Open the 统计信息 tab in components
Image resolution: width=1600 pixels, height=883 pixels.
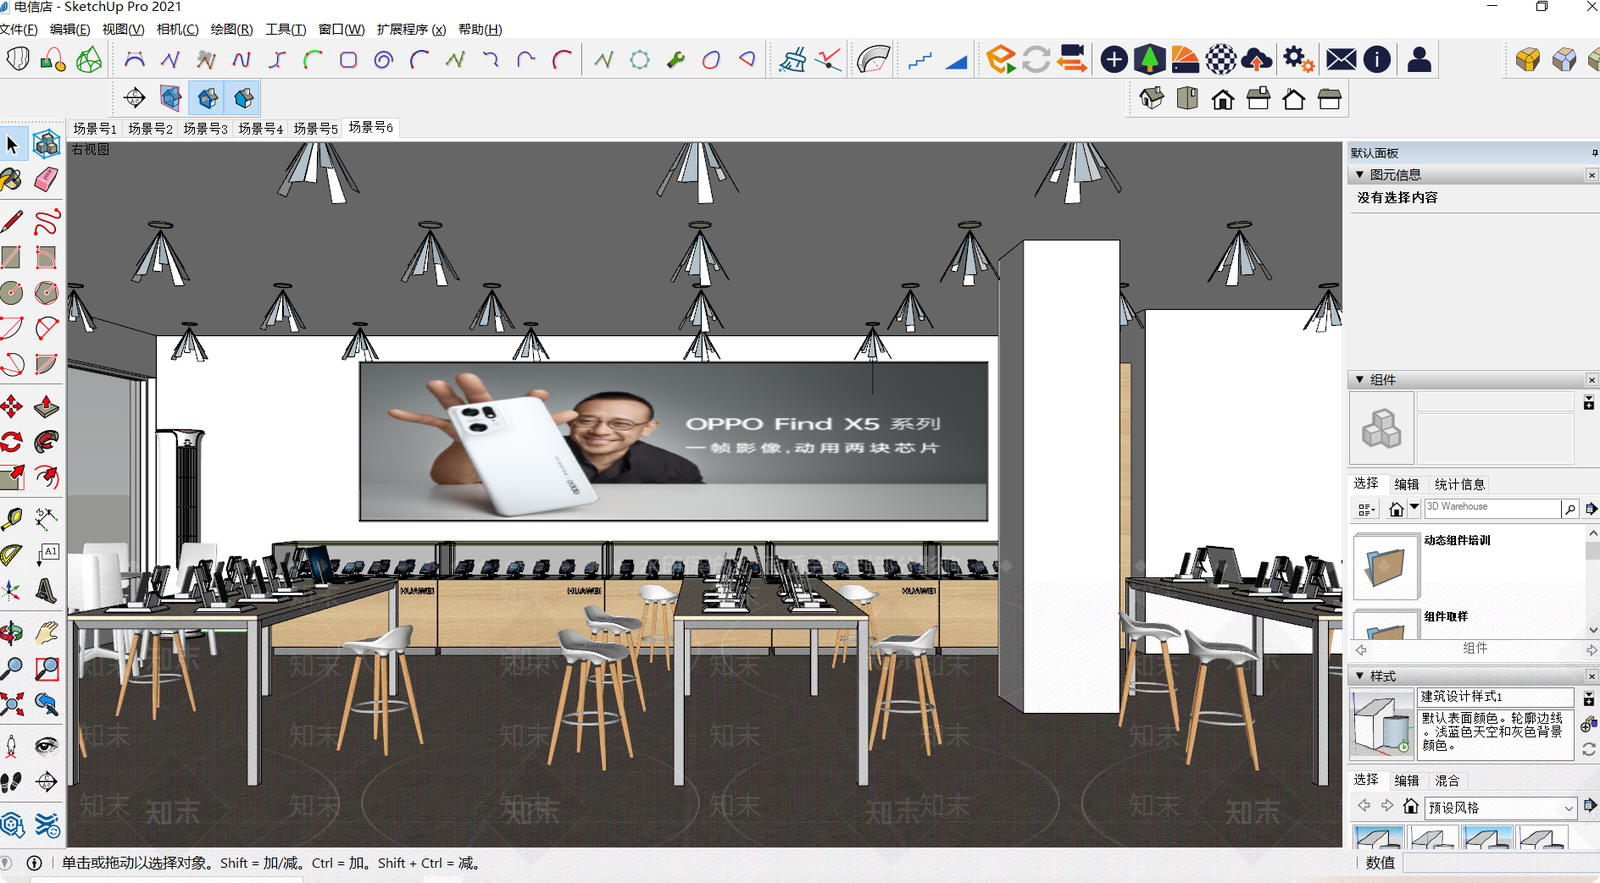click(x=1460, y=484)
